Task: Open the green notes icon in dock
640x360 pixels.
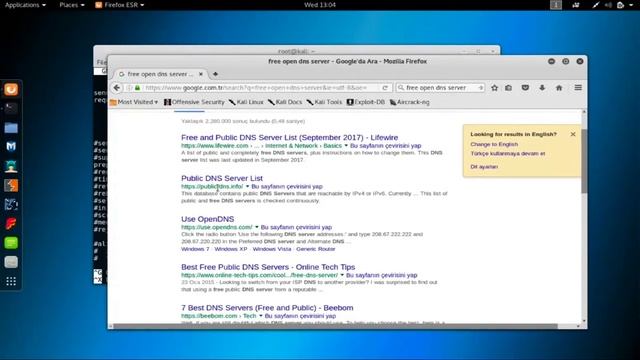Action: [11, 243]
